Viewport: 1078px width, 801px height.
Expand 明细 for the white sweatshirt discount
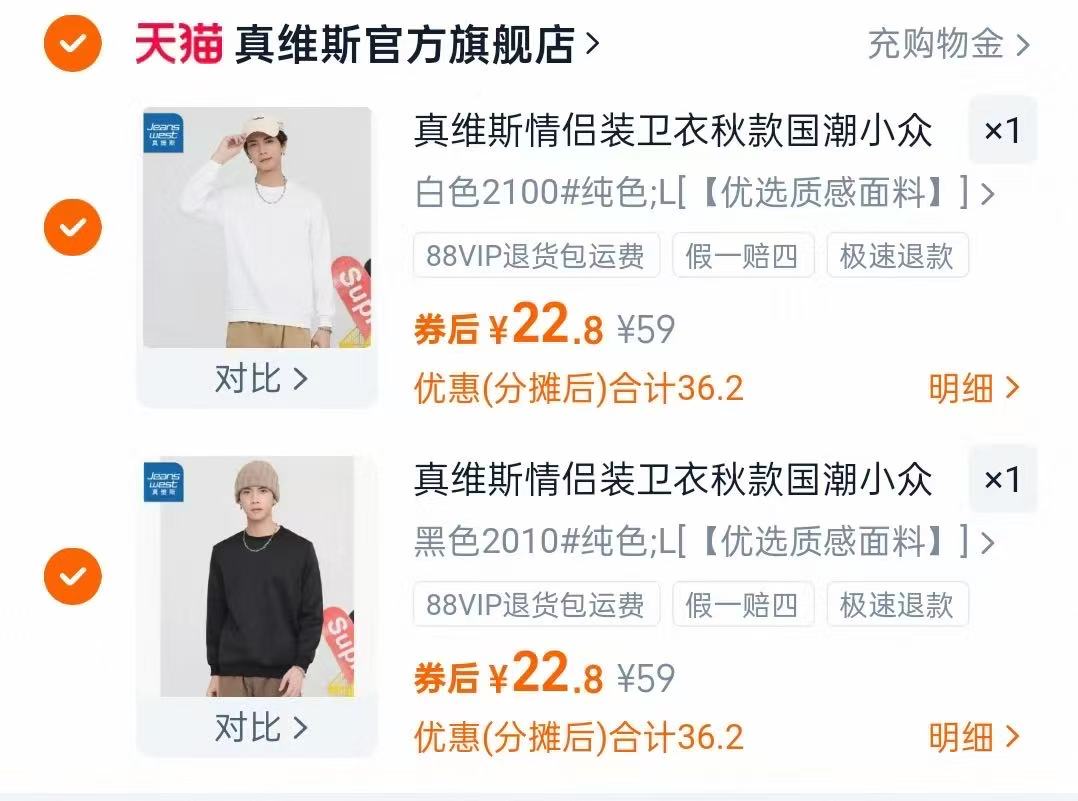coord(974,388)
